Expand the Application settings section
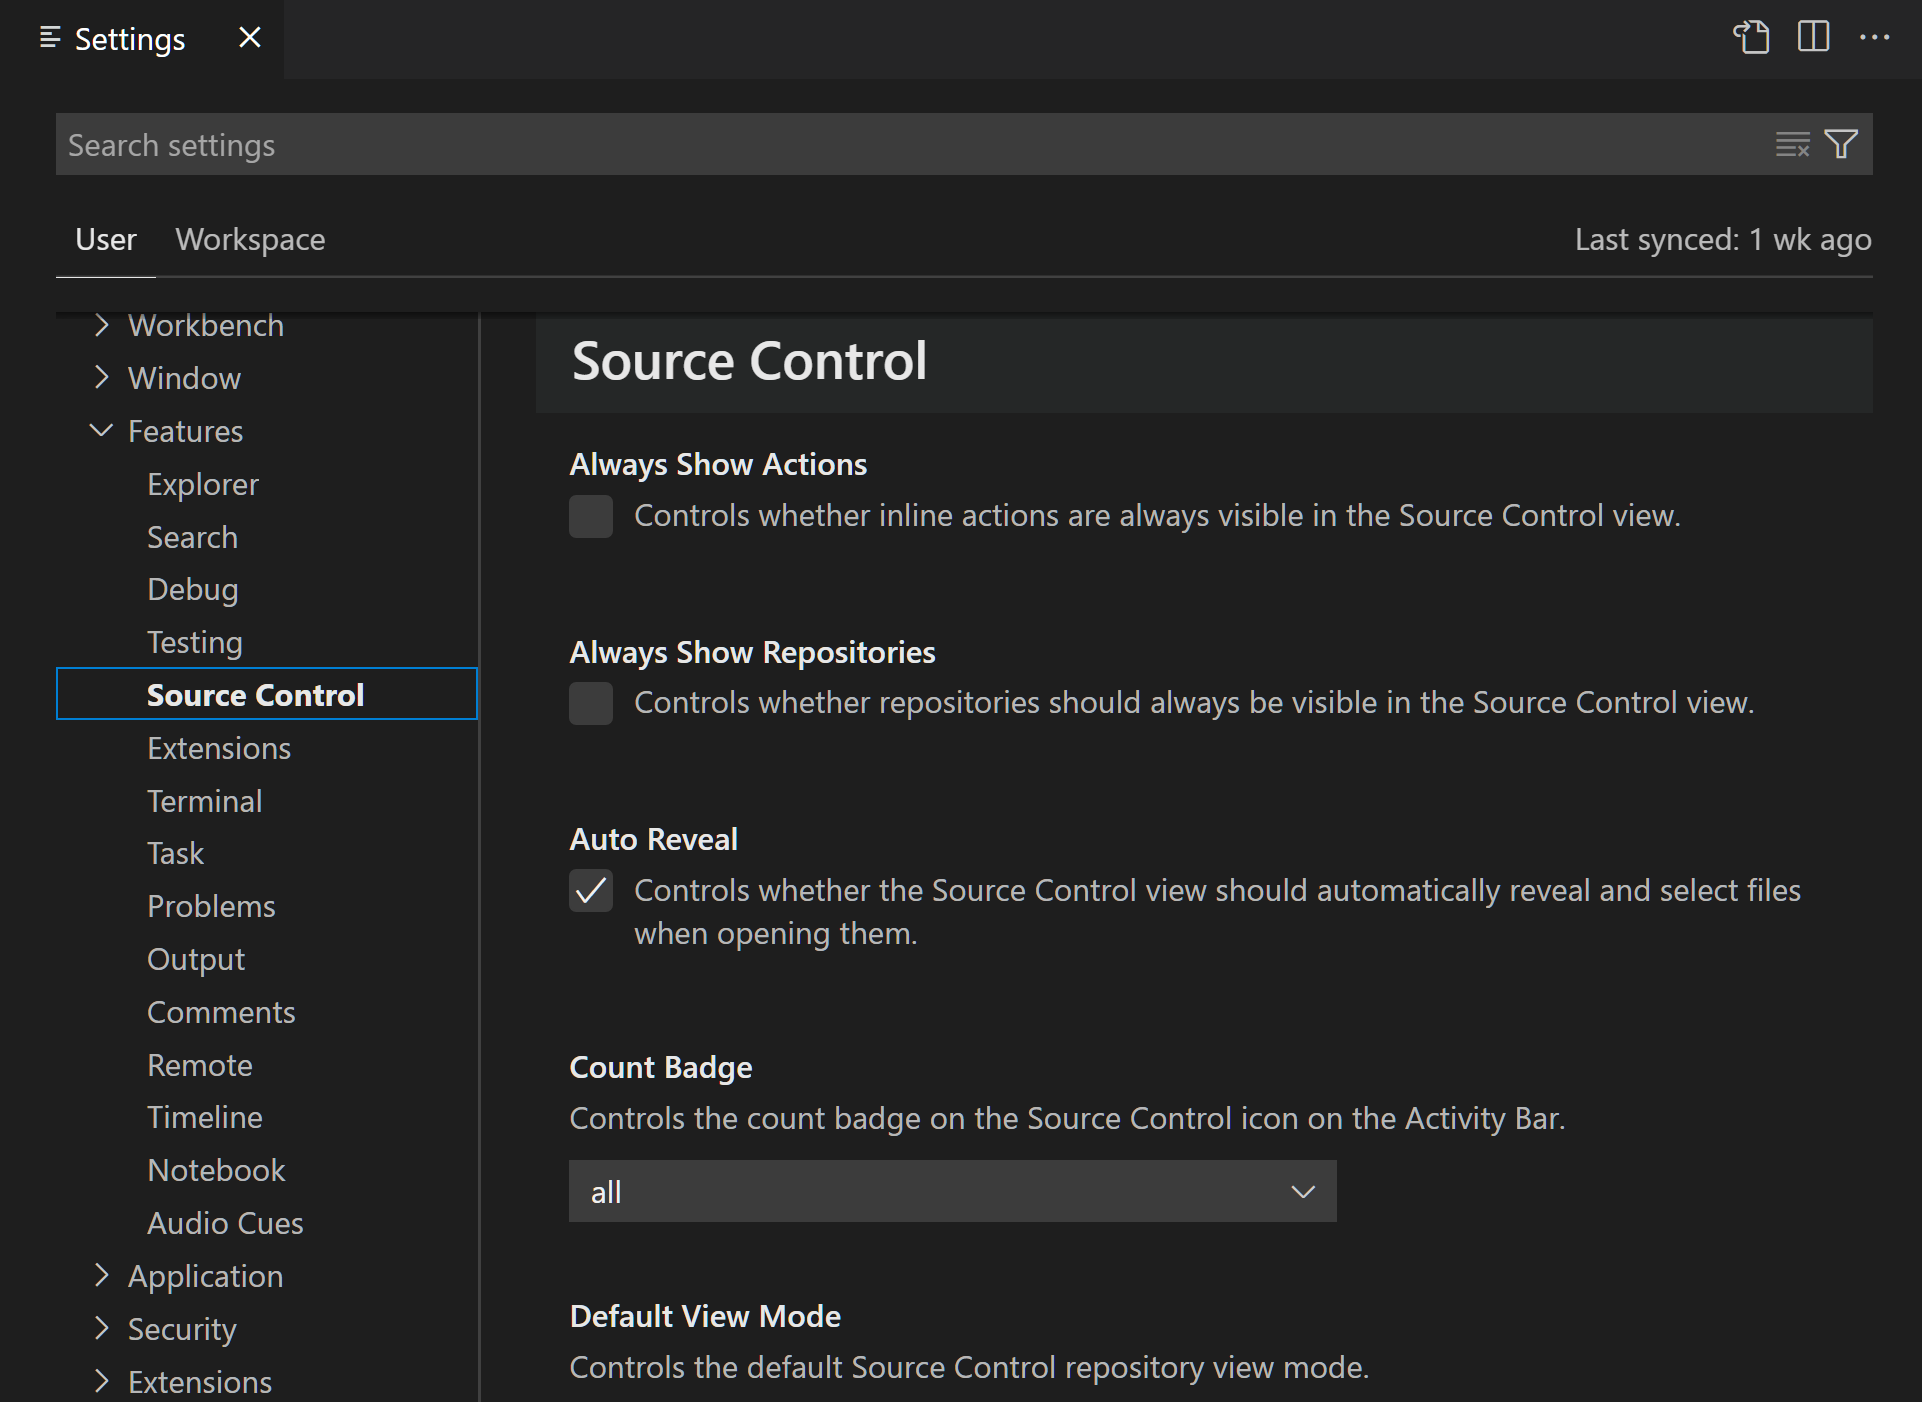 point(100,1275)
